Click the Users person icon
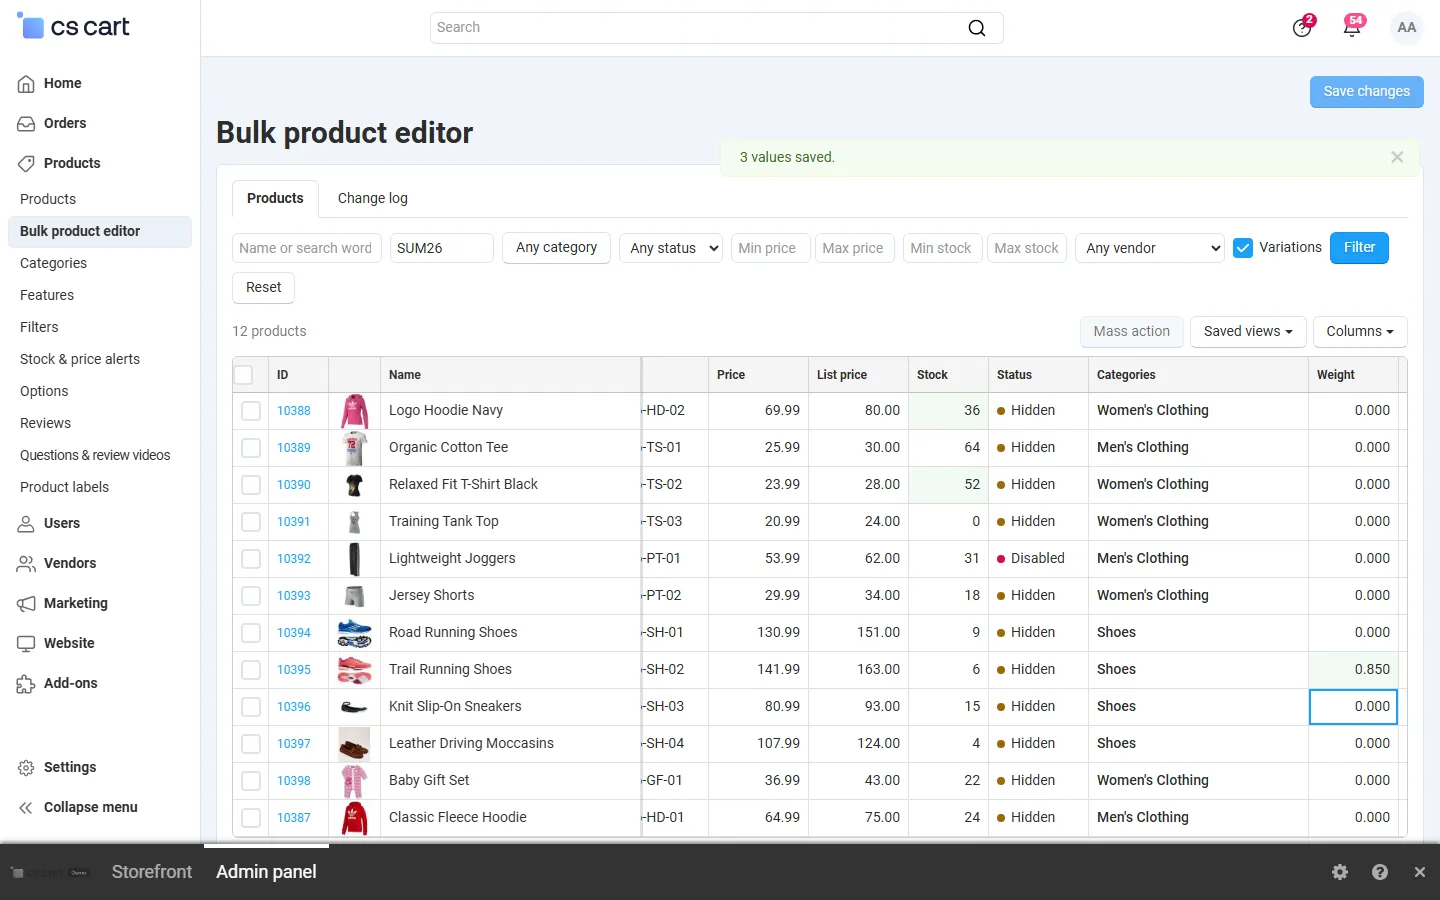 tap(26, 524)
